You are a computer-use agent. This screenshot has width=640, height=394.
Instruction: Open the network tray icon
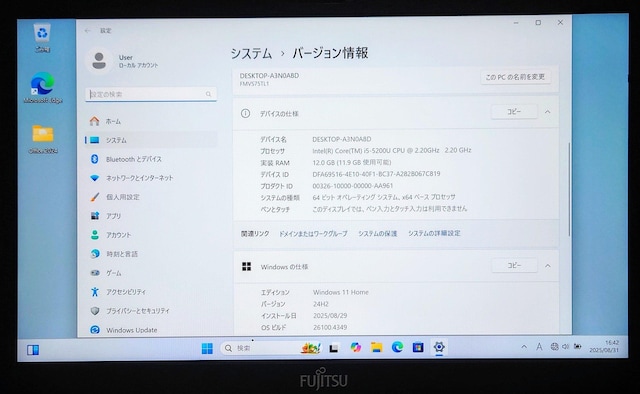(x=554, y=346)
